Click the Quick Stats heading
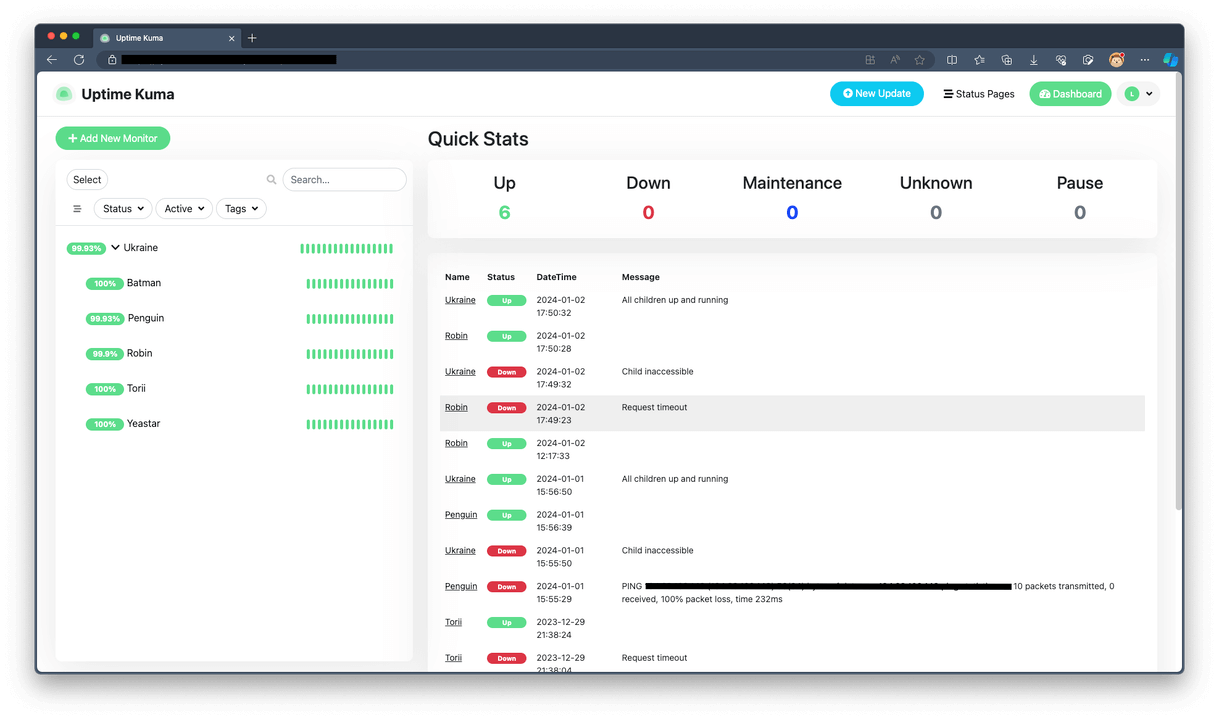The width and height of the screenshot is (1219, 720). pos(478,139)
